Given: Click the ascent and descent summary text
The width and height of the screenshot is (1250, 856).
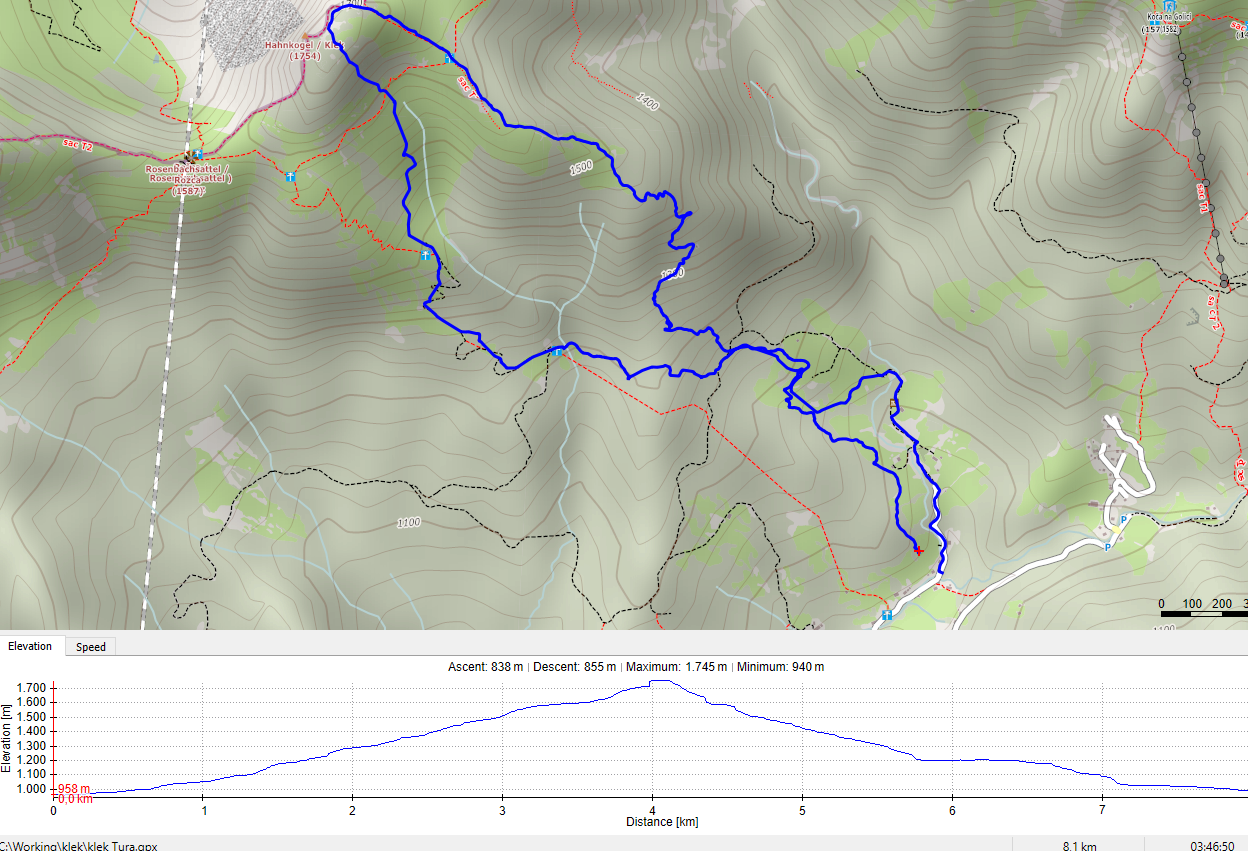Looking at the screenshot, I should (636, 667).
